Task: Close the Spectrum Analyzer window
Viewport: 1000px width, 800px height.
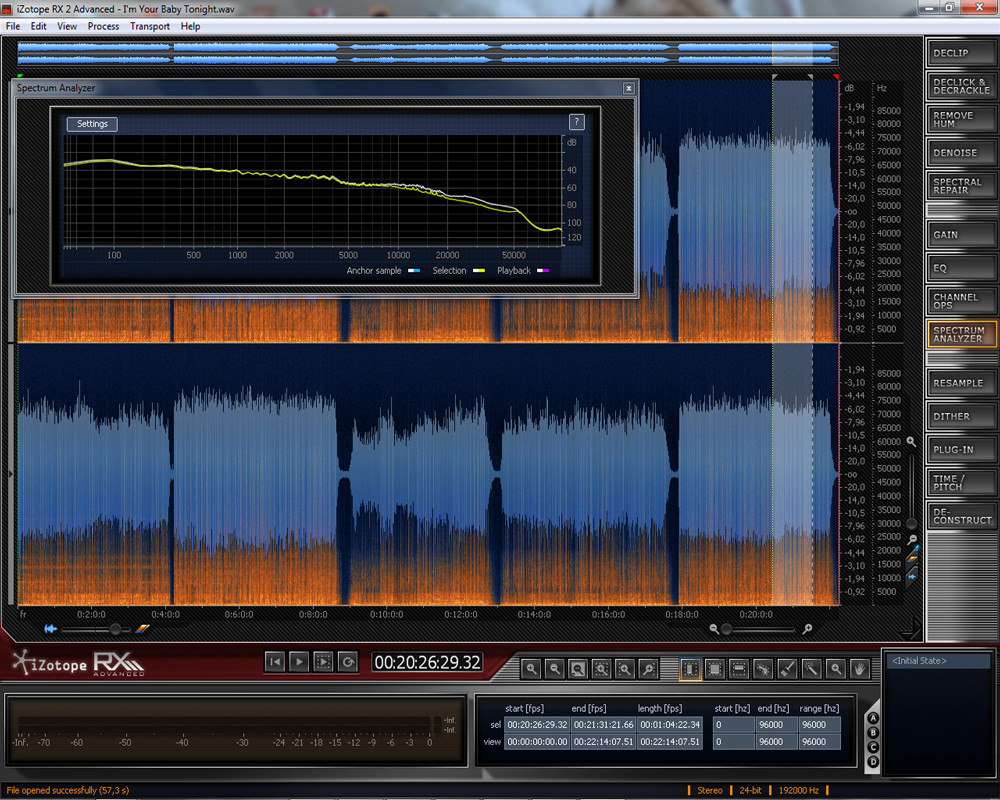Action: [629, 88]
